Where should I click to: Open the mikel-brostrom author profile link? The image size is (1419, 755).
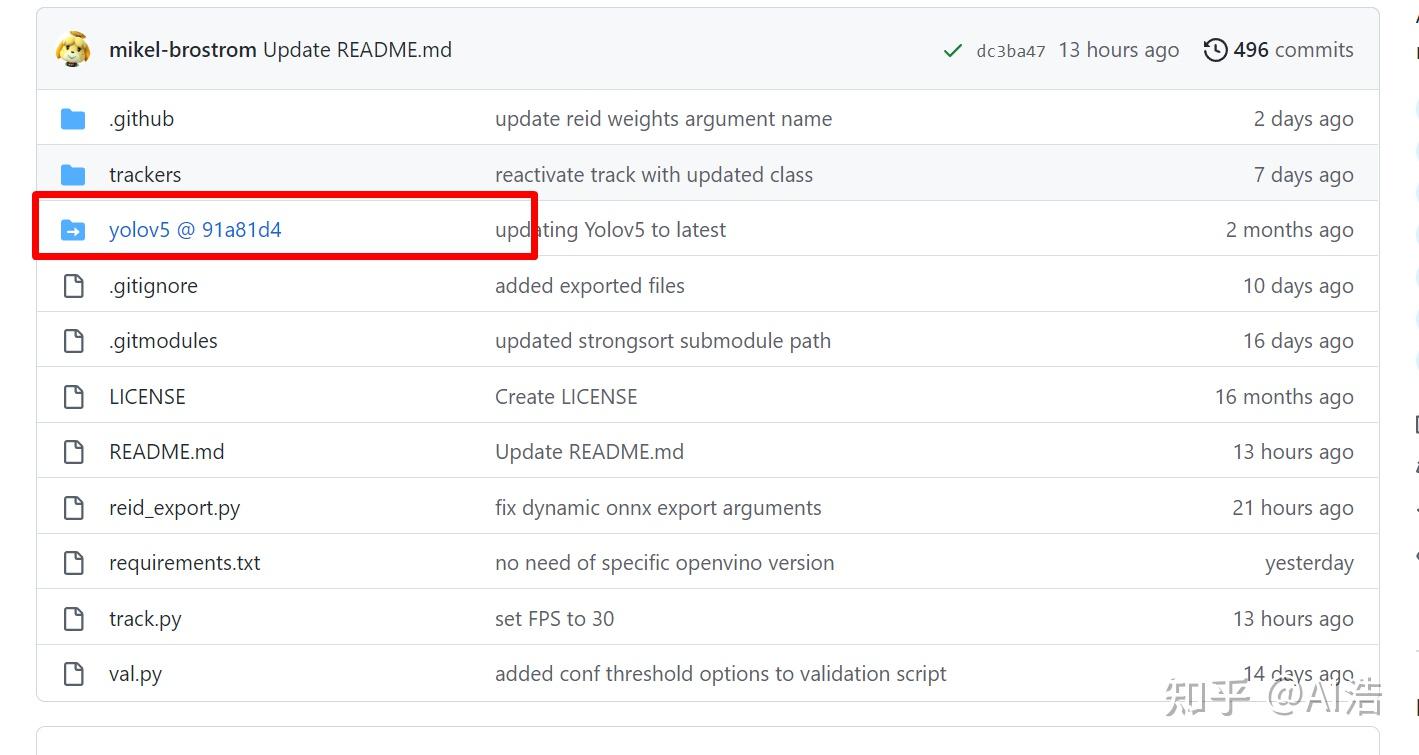pyautogui.click(x=182, y=50)
